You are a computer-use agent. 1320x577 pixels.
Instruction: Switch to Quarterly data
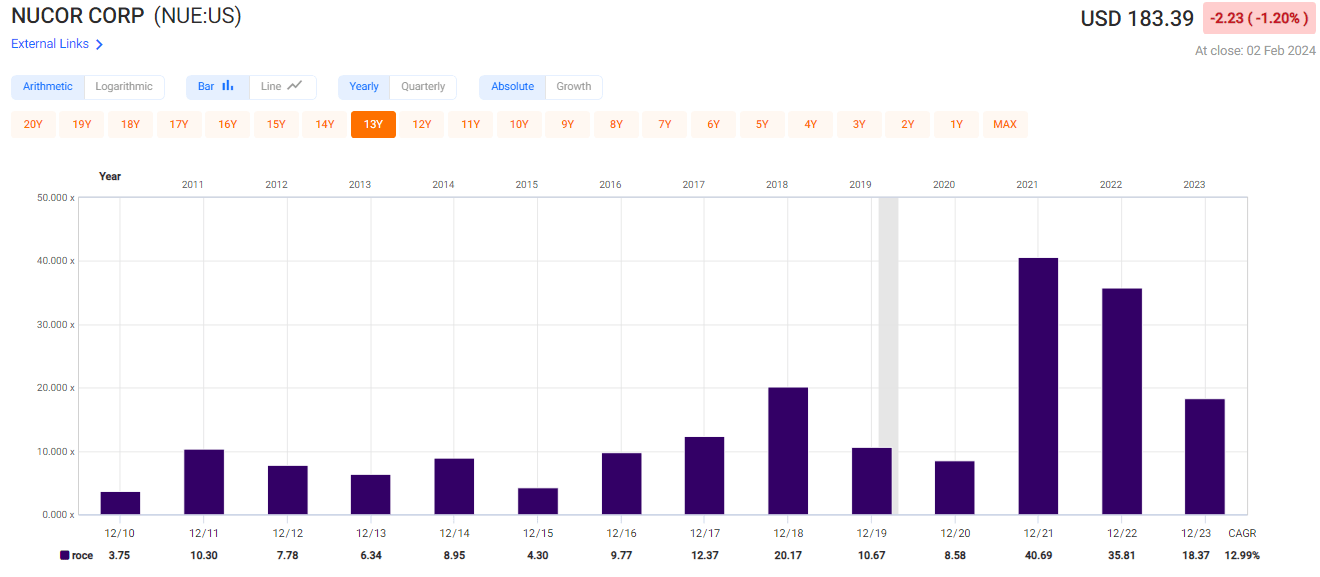coord(422,87)
